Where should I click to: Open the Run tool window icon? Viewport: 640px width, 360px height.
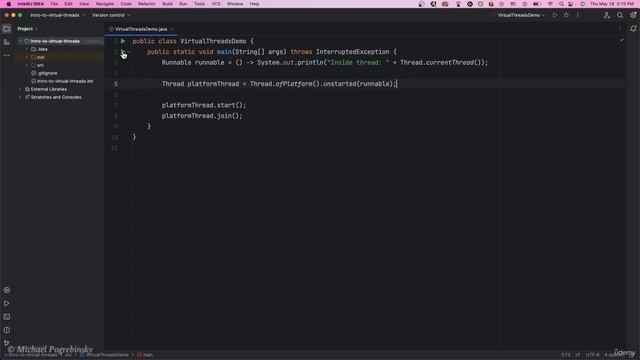(7, 304)
